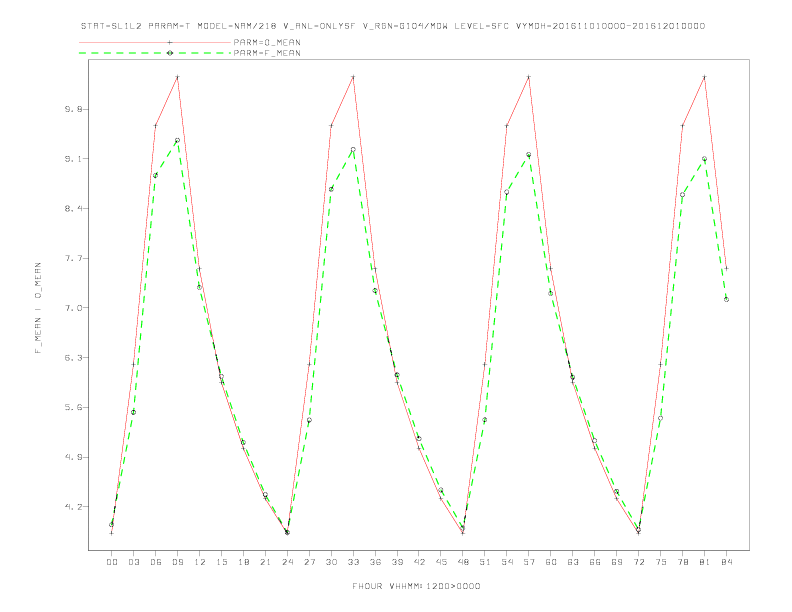This screenshot has height=612, width=792.
Task: Select red O_MEAN peak marker at hour 81
Action: tap(705, 77)
